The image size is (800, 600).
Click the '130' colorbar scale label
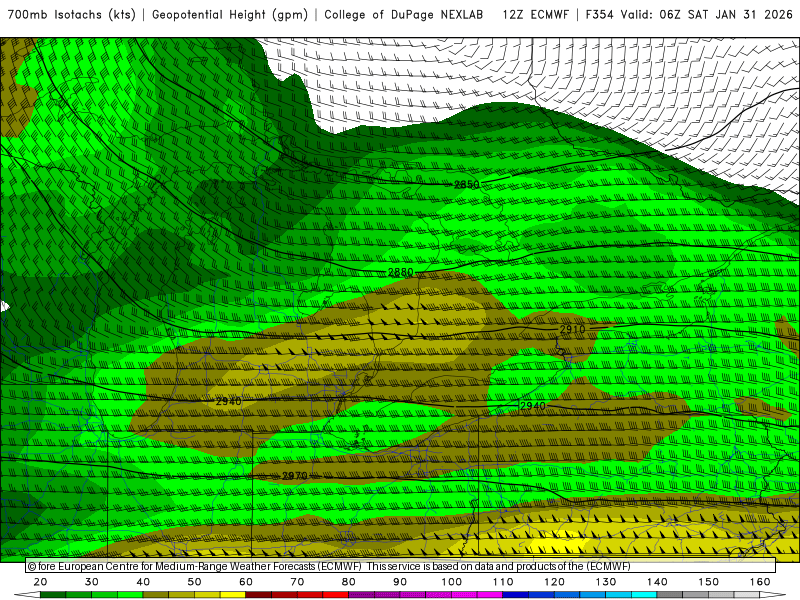606,582
